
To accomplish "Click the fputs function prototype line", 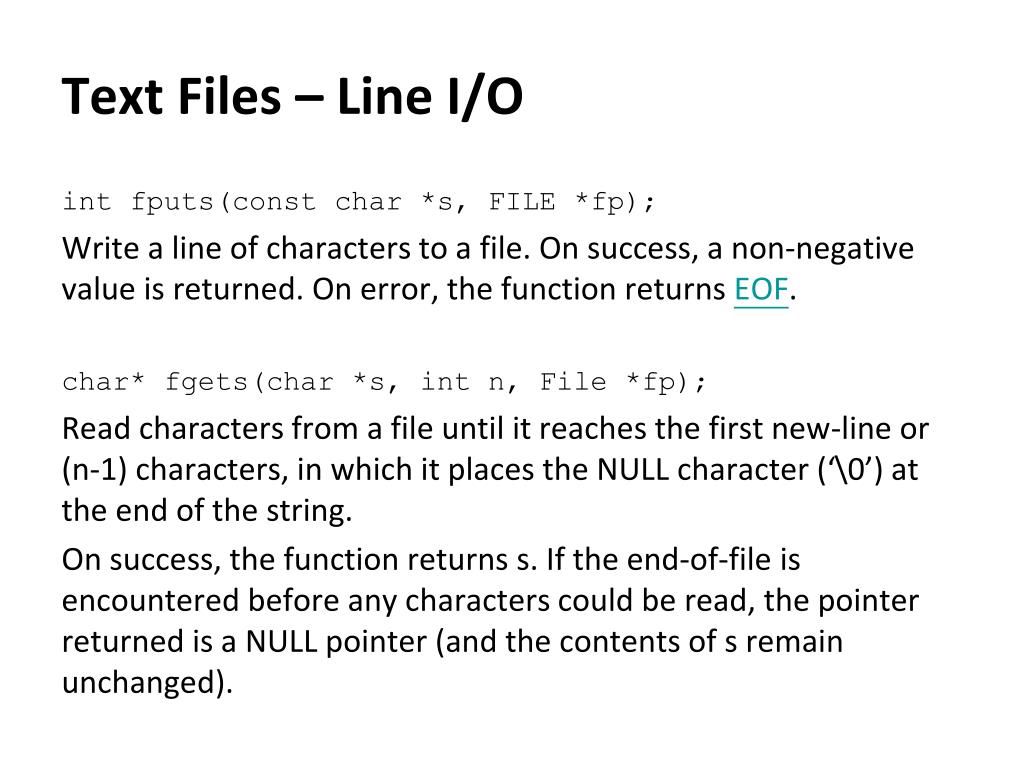I will pos(358,202).
